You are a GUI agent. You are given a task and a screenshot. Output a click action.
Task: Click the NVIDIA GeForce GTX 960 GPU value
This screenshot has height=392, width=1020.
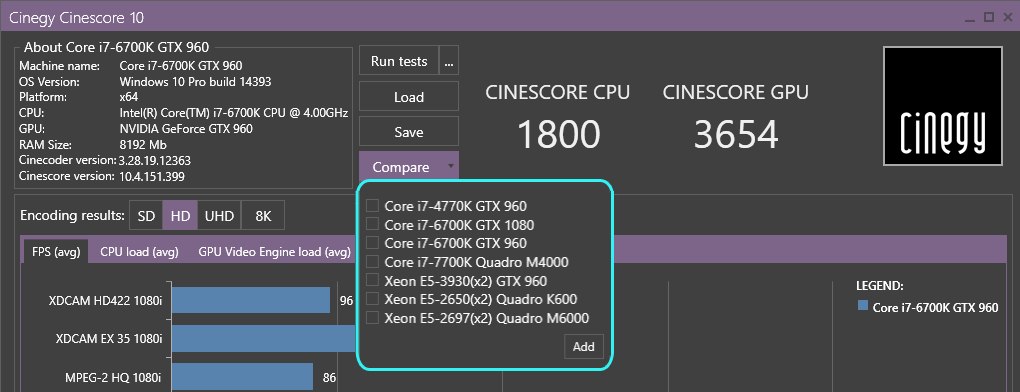point(186,129)
